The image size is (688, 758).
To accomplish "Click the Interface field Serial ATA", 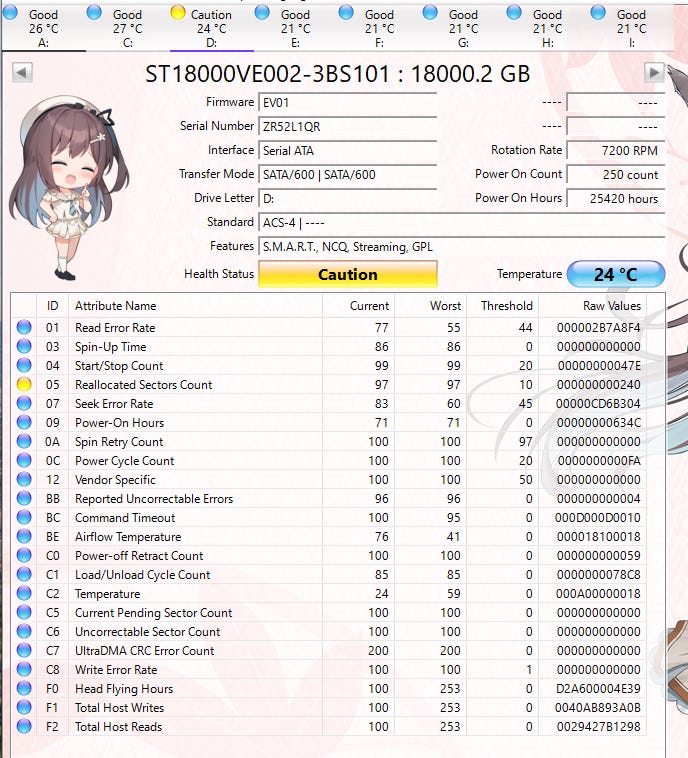I will click(348, 151).
